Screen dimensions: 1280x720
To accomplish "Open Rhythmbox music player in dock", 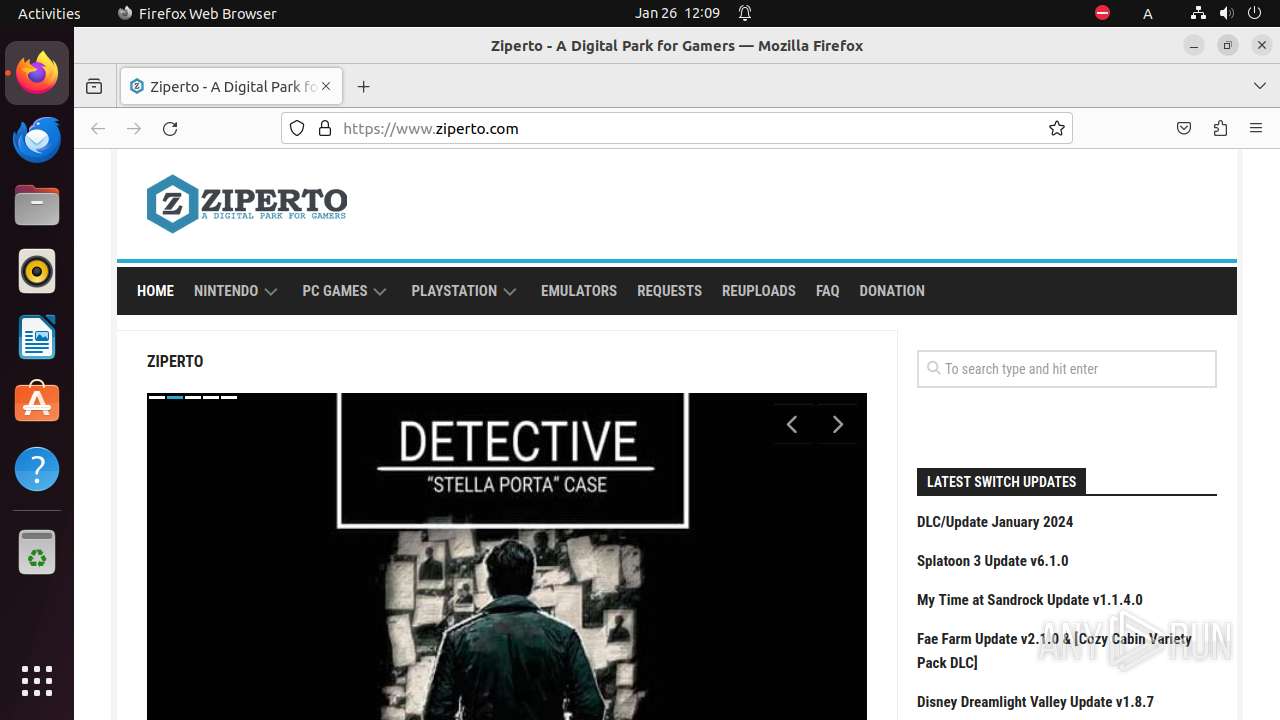I will 37,271.
